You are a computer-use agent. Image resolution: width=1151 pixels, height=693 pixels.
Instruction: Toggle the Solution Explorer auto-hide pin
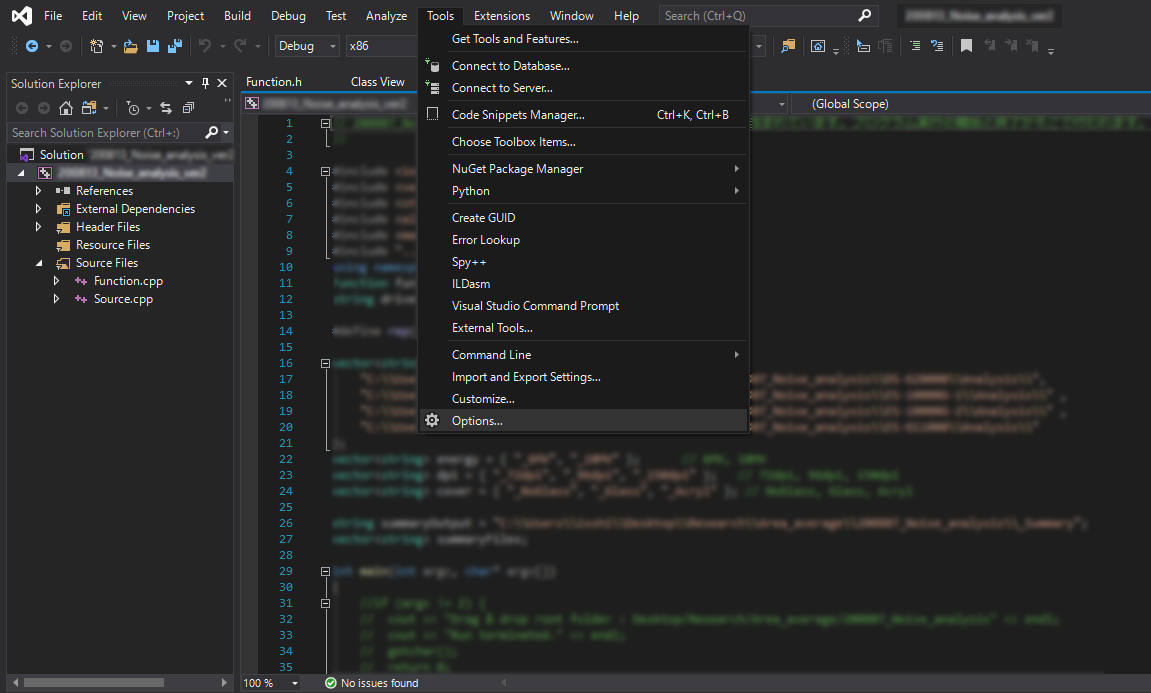(x=206, y=83)
